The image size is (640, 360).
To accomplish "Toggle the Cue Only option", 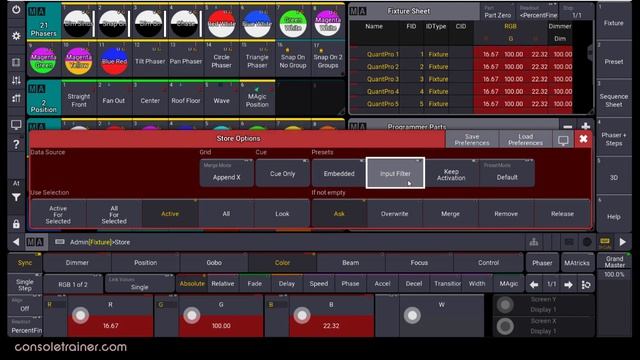I will coord(282,173).
